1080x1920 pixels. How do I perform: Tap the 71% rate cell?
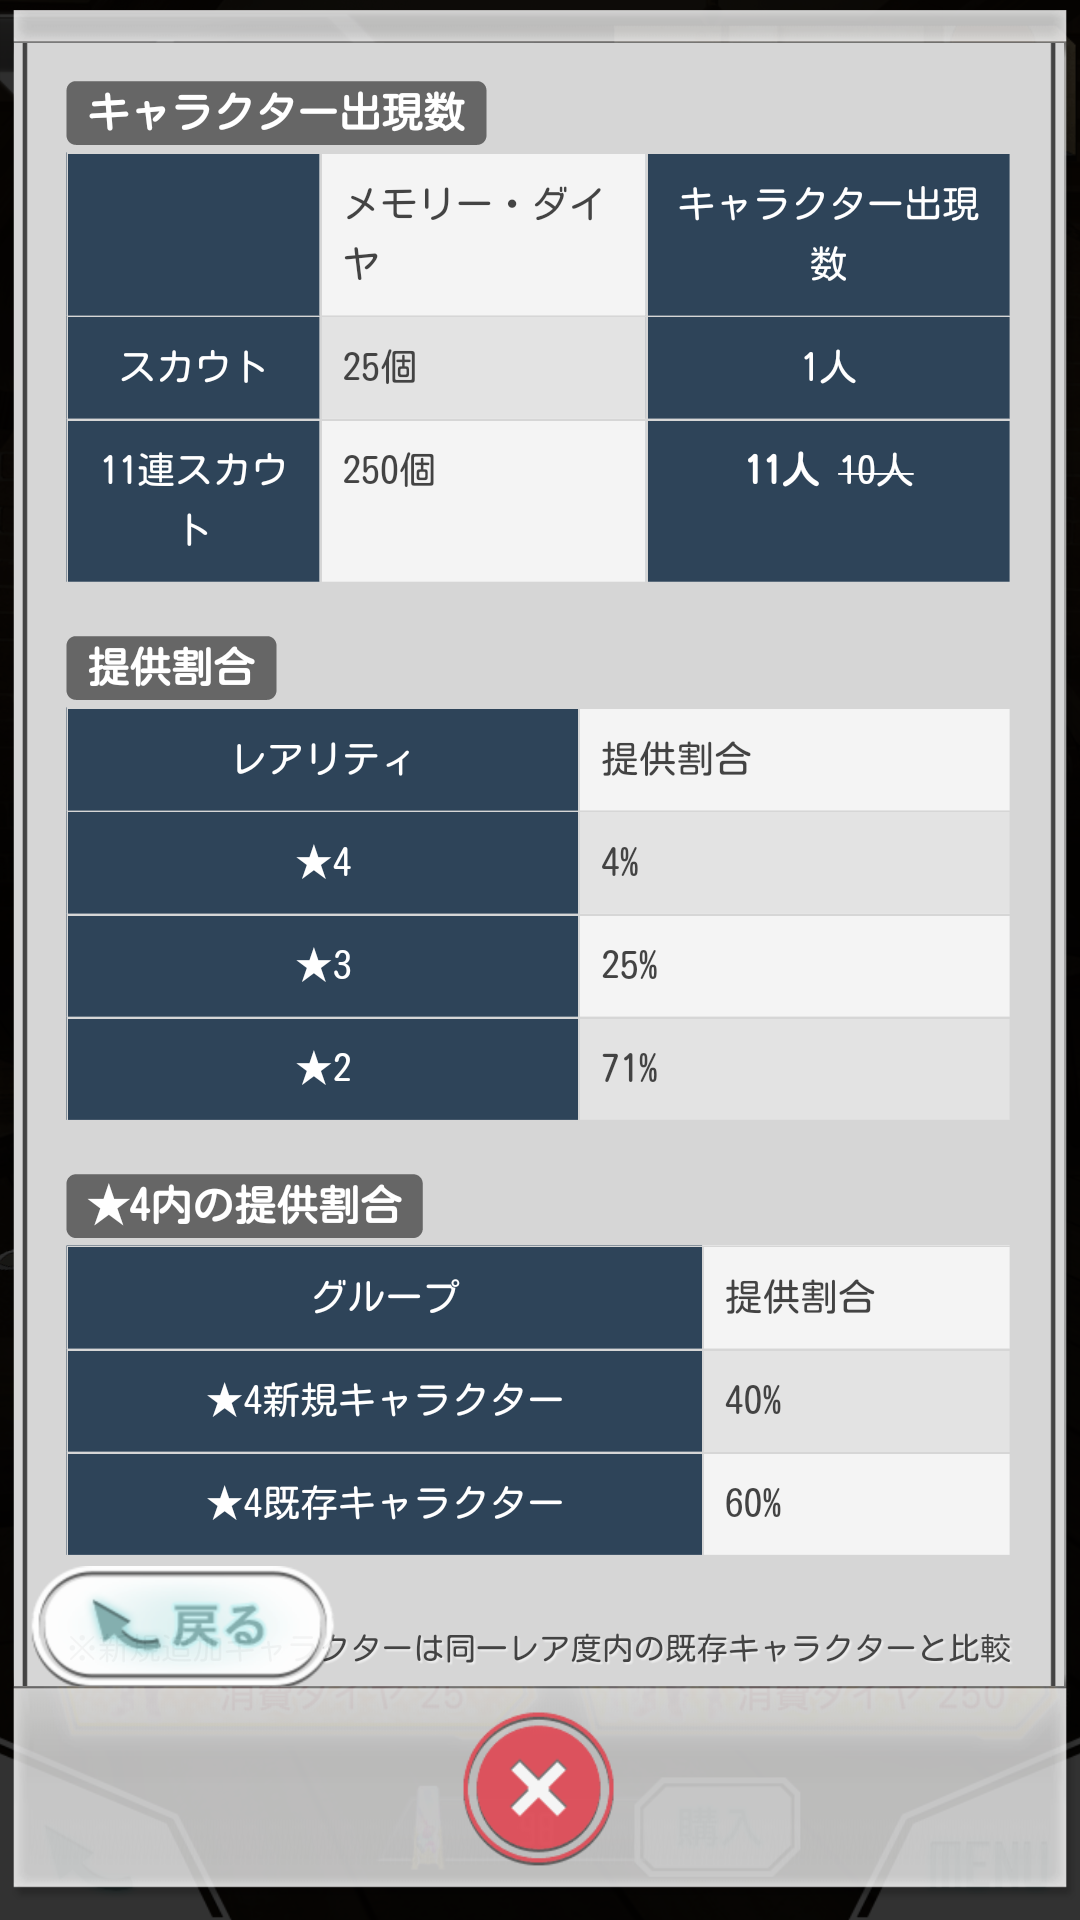pyautogui.click(x=794, y=1069)
